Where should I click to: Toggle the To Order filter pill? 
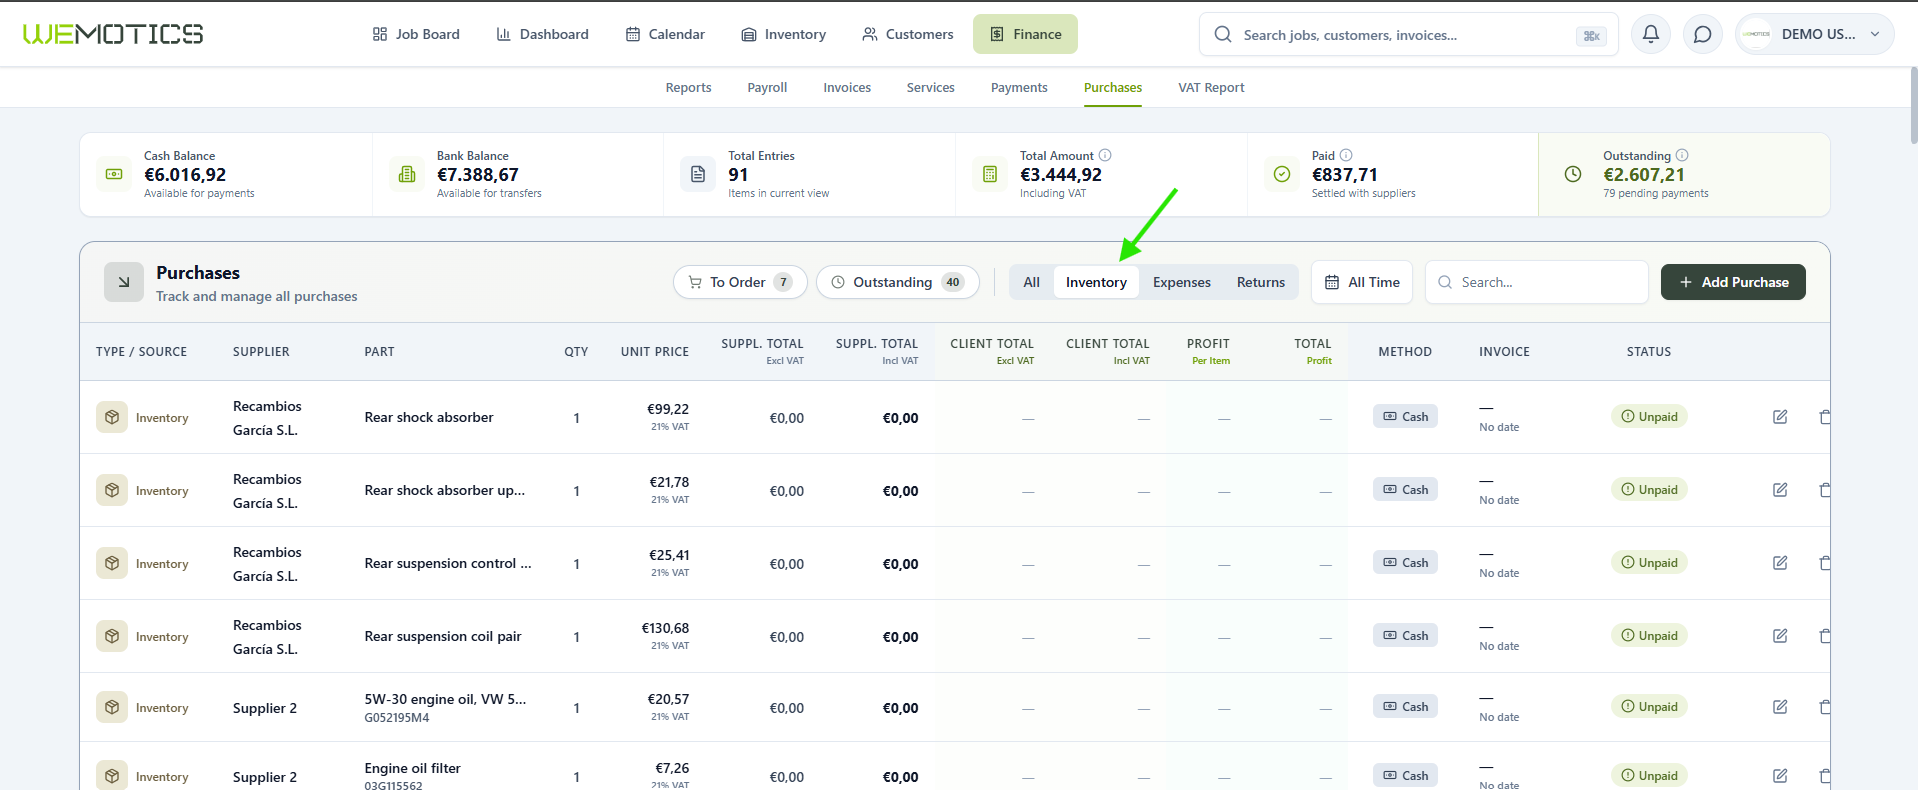pyautogui.click(x=740, y=282)
